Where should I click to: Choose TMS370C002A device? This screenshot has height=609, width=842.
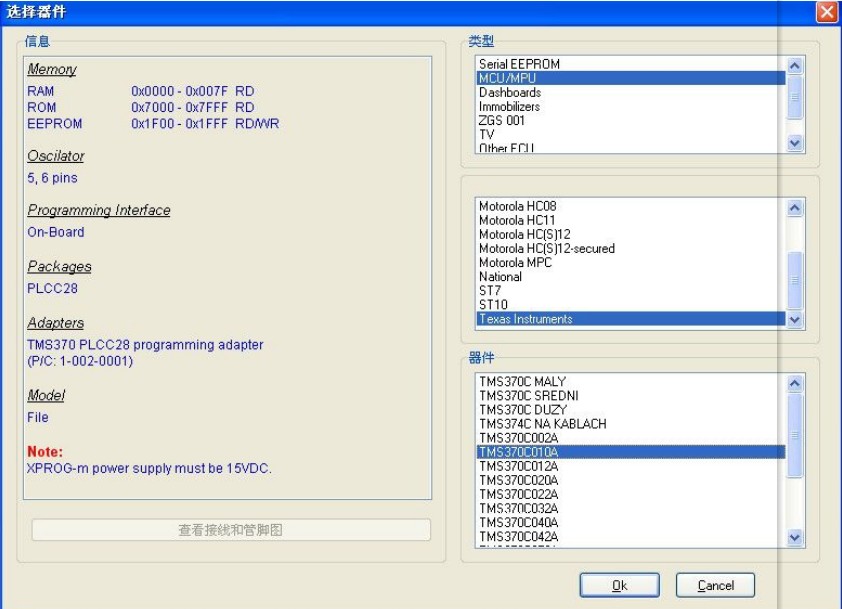[630, 438]
